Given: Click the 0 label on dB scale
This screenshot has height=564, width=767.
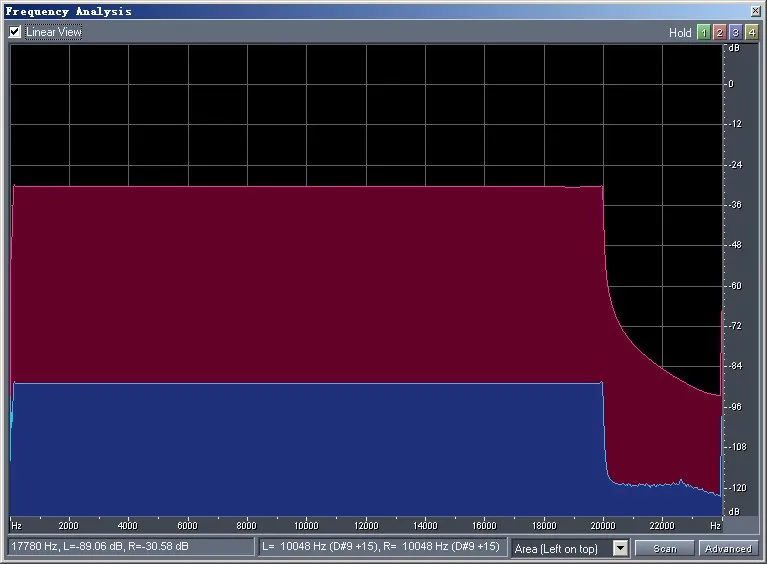Looking at the screenshot, I should point(731,84).
